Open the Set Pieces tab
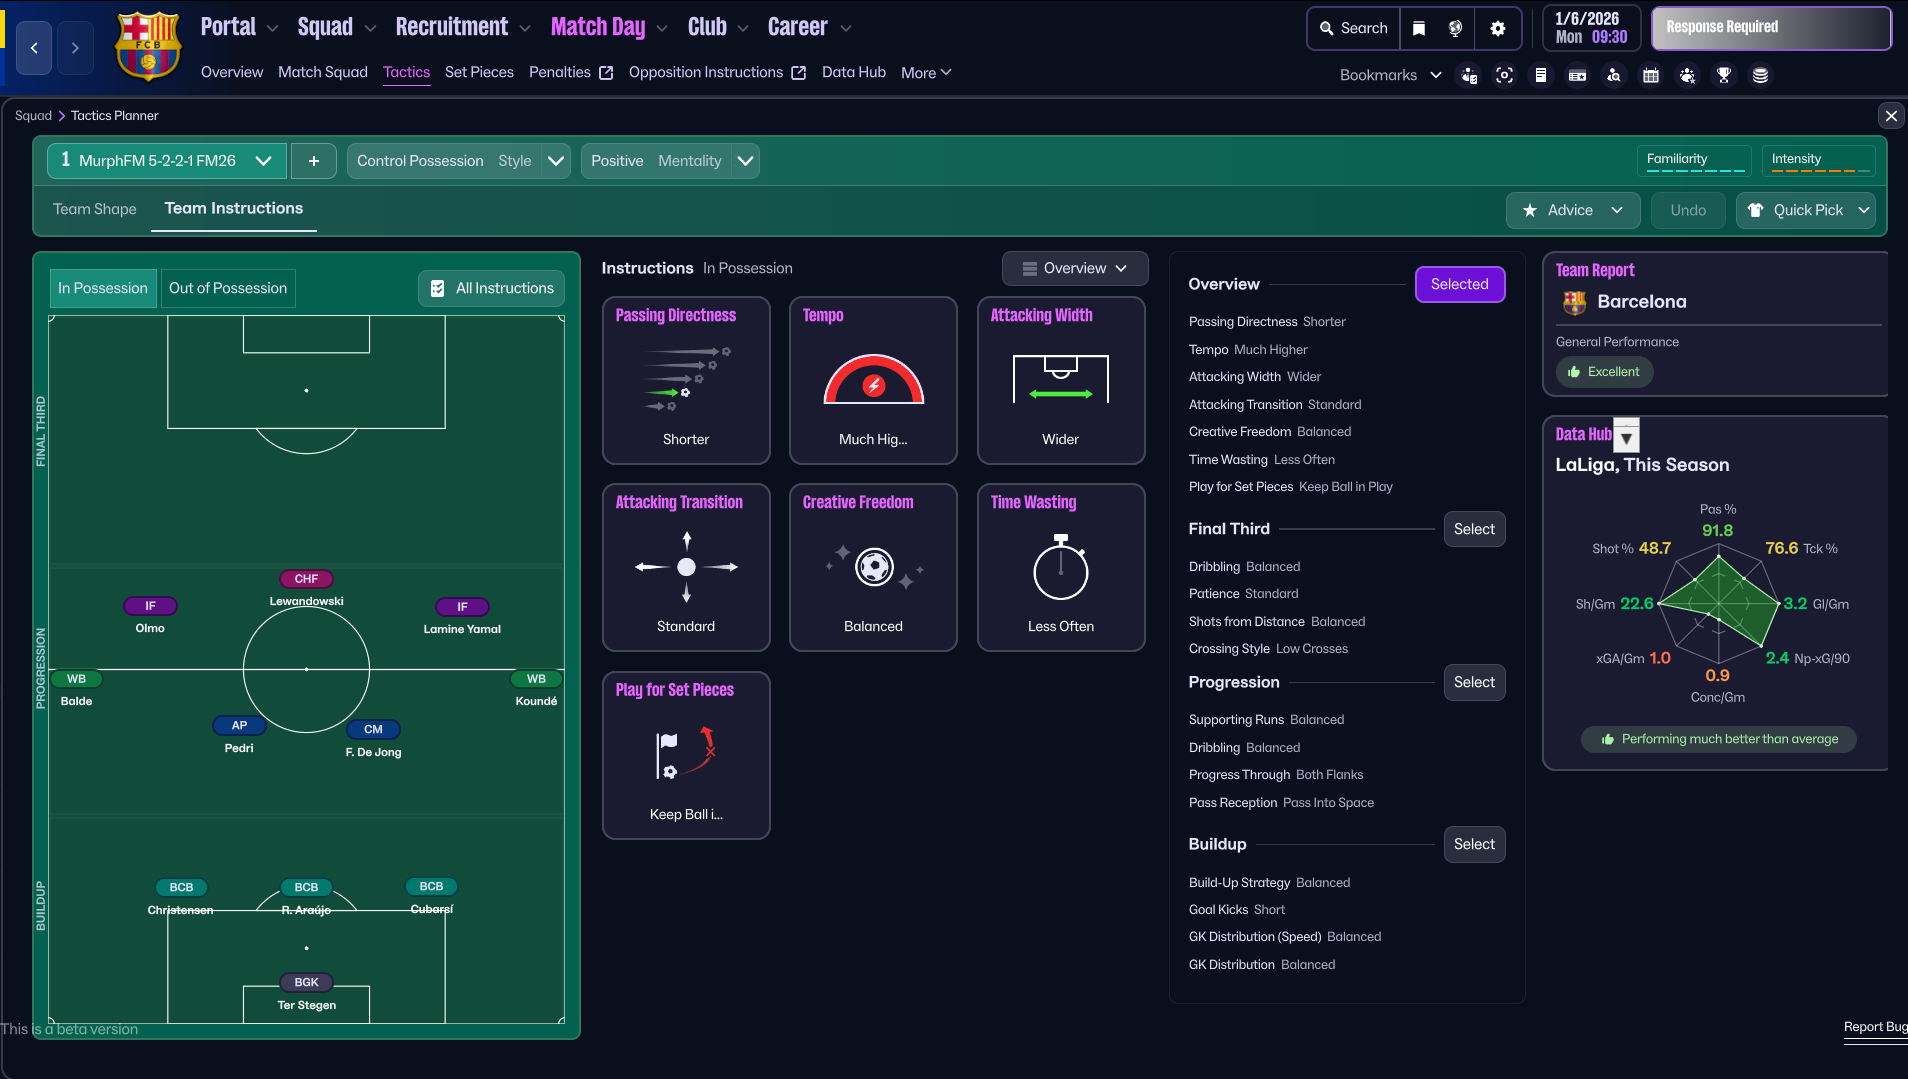This screenshot has width=1908, height=1079. [x=479, y=72]
